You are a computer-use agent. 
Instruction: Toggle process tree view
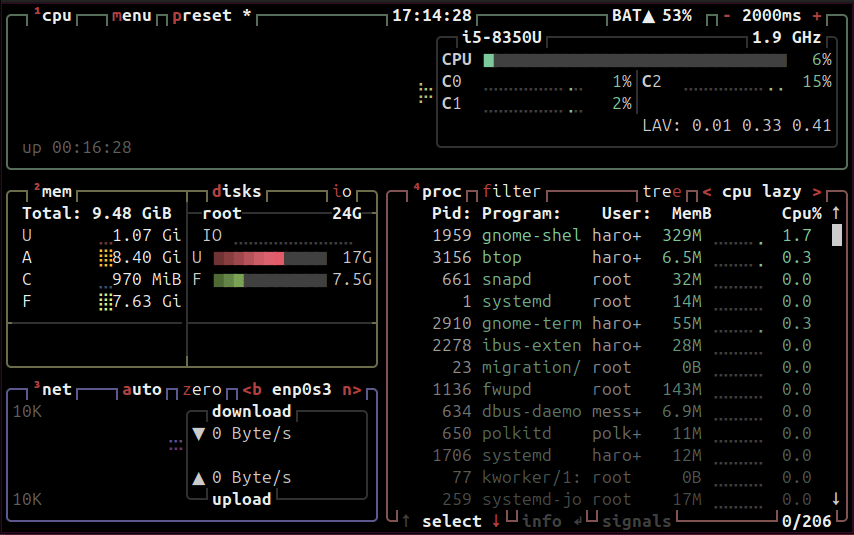[662, 192]
